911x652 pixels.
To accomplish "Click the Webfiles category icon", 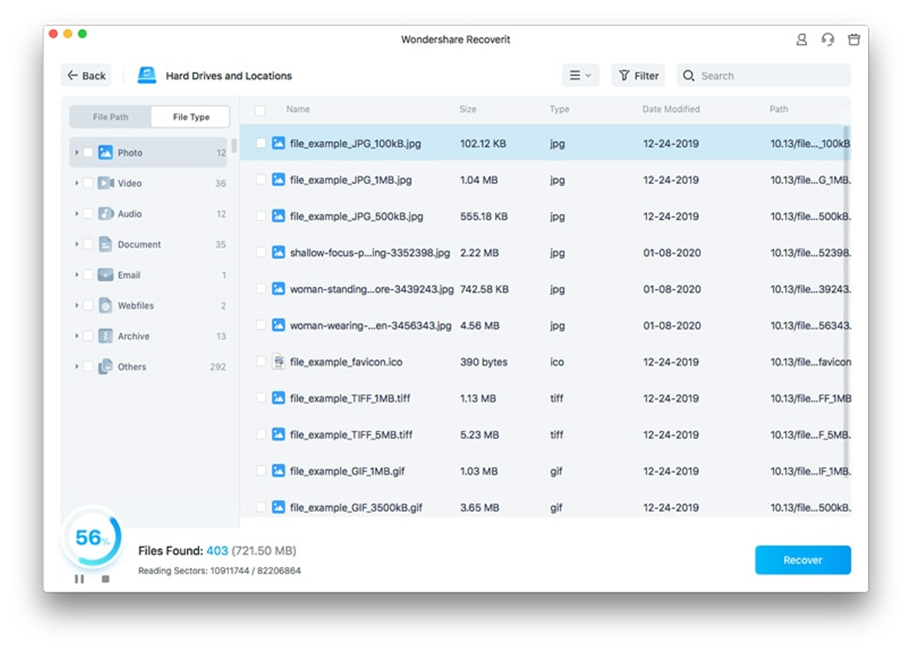I will (105, 305).
